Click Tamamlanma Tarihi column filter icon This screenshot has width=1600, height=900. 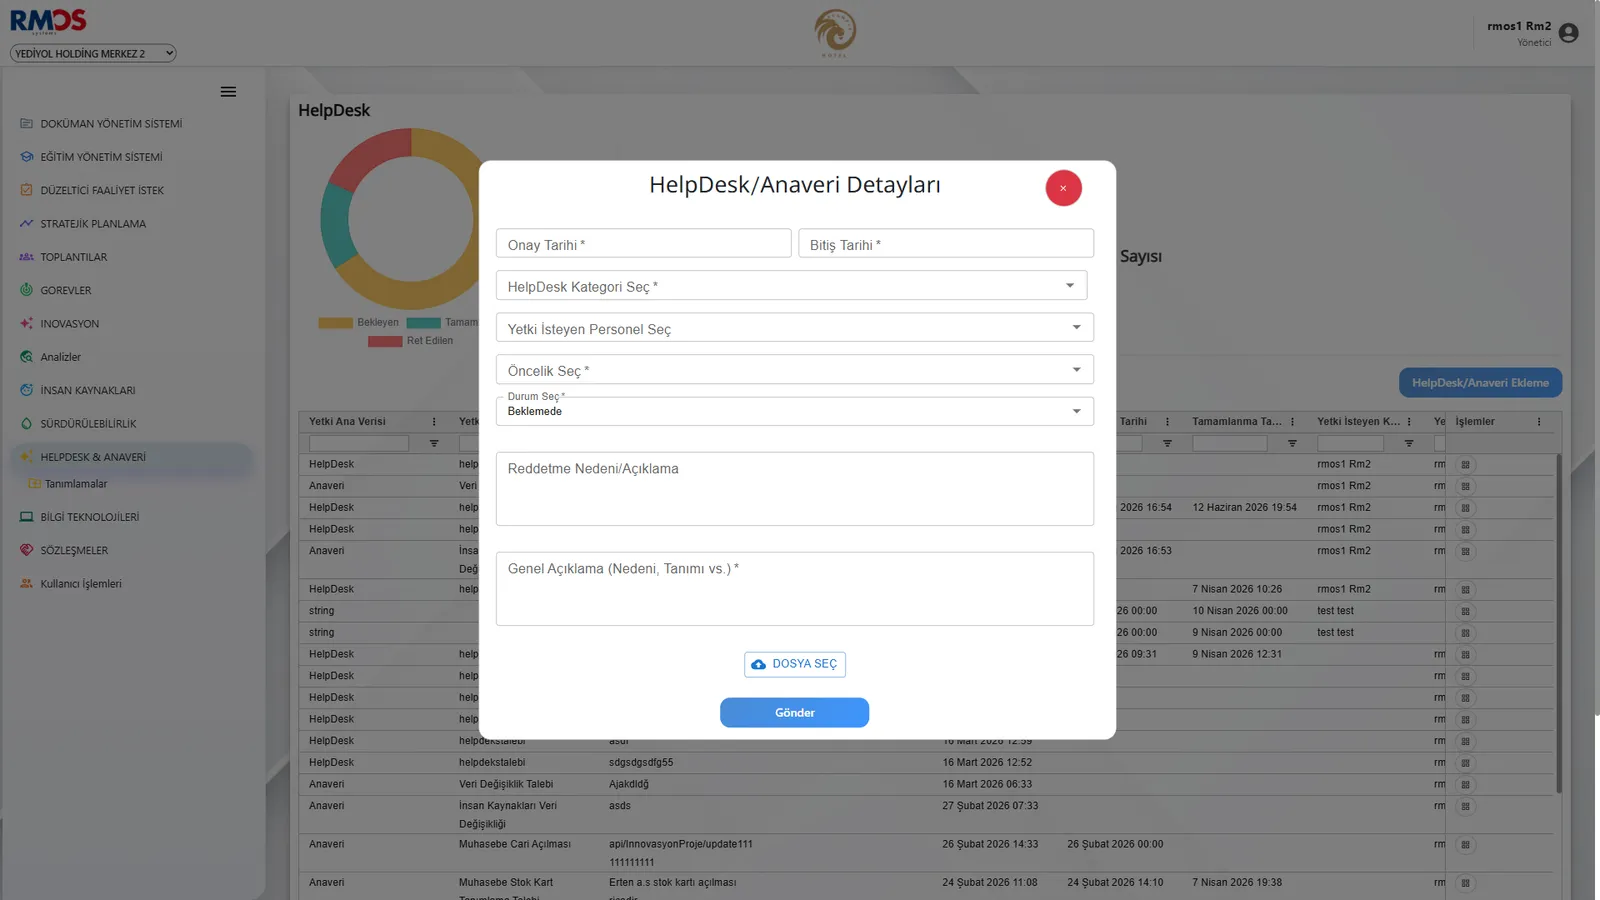click(1292, 443)
